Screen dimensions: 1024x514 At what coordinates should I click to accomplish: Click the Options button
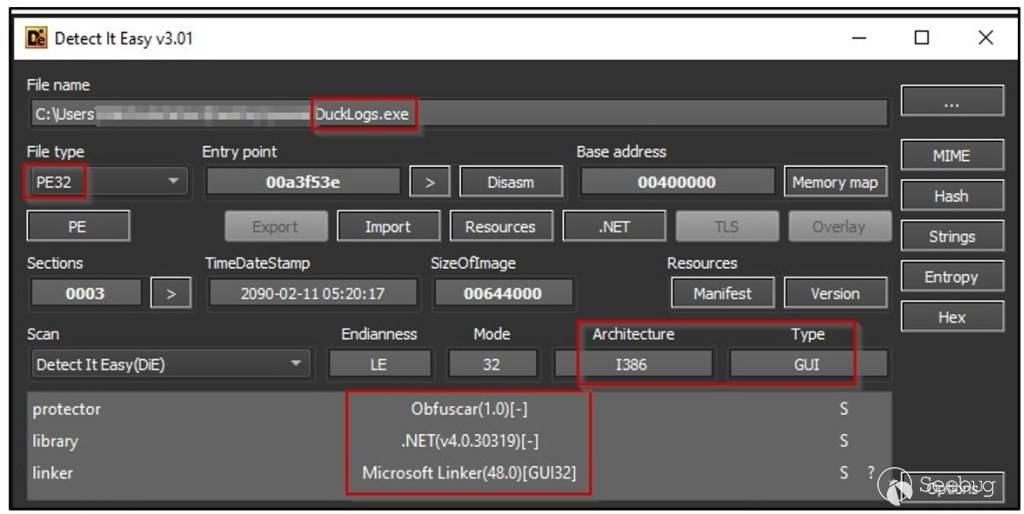(952, 488)
